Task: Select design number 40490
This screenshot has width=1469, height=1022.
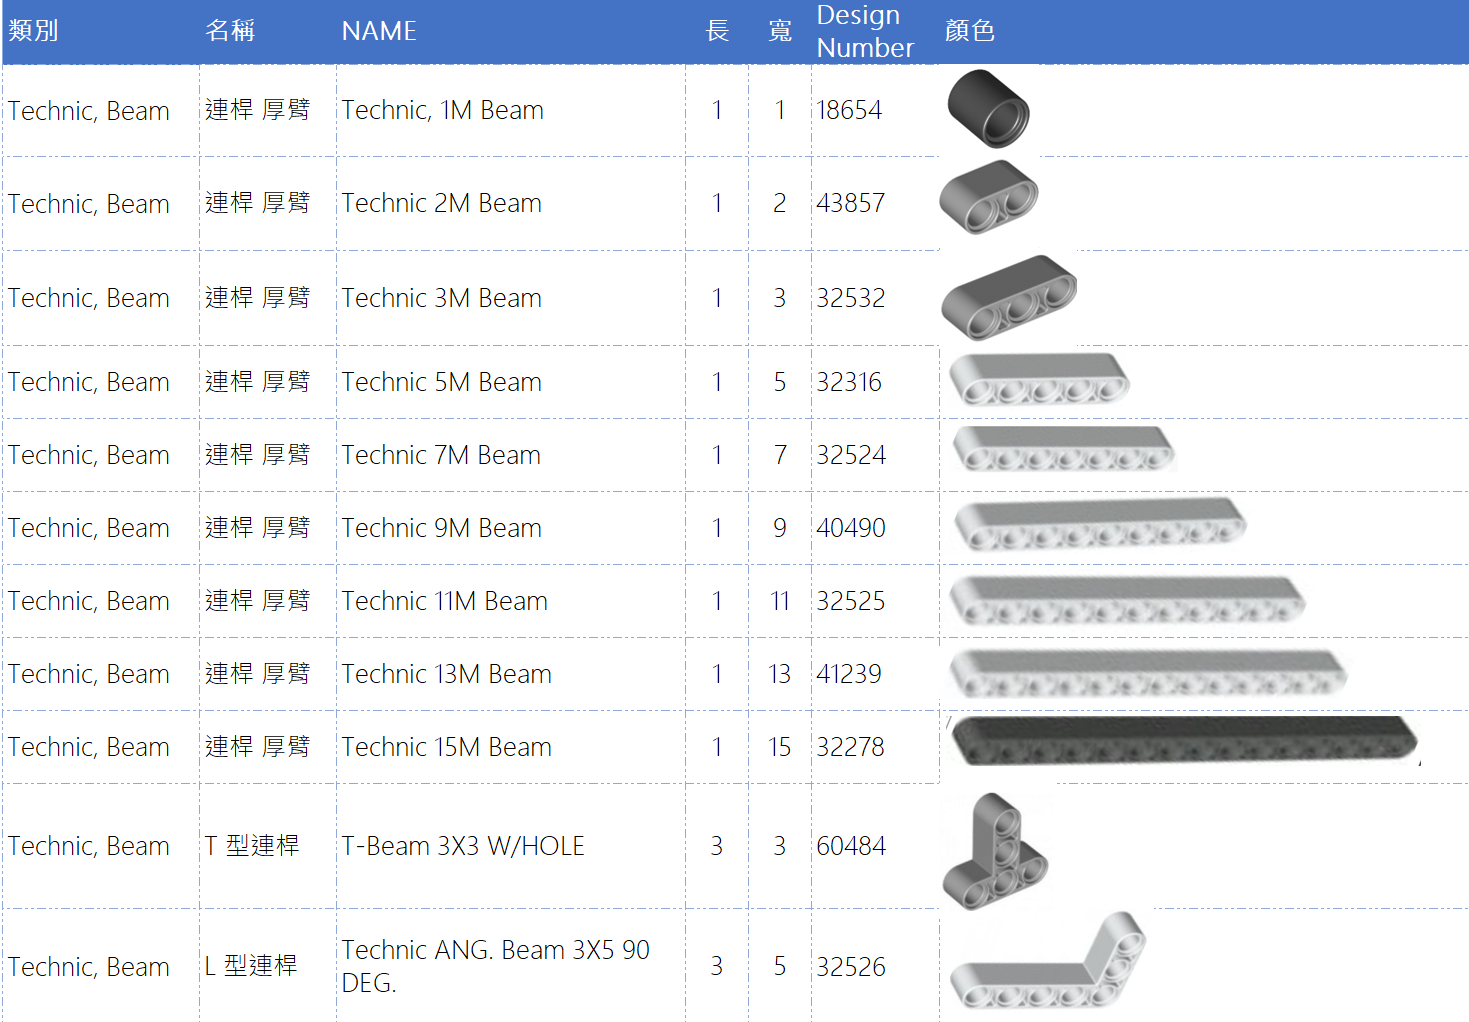Action: 851,528
